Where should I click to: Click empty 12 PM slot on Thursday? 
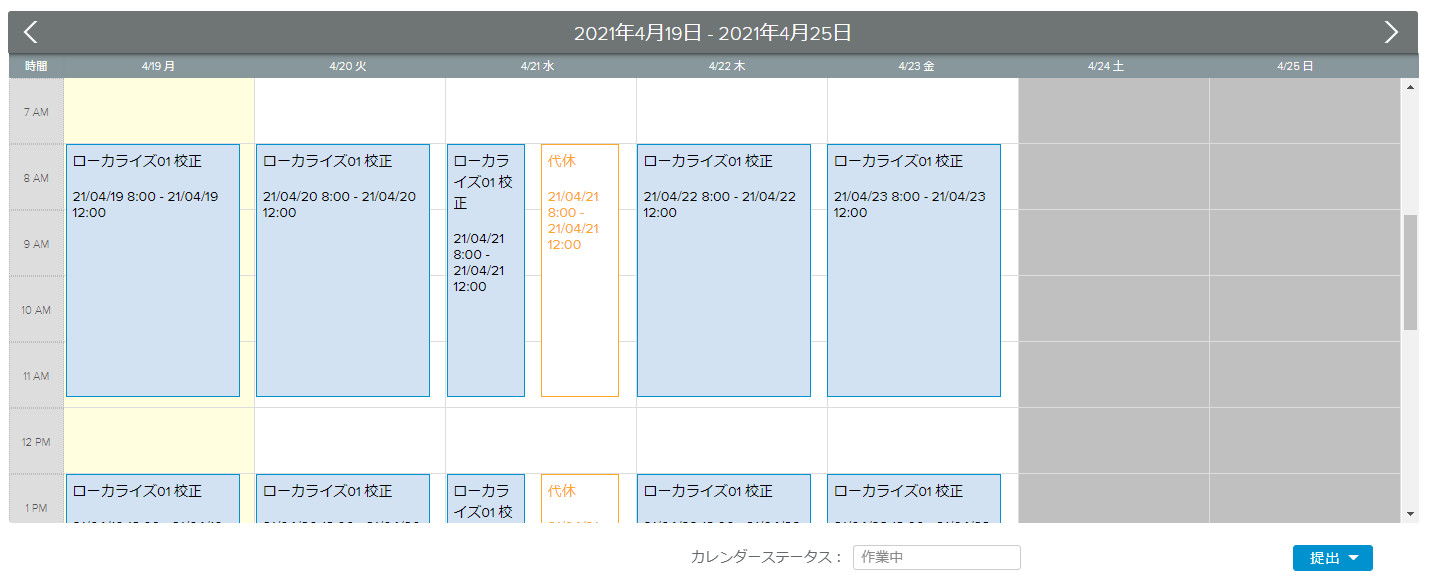point(731,440)
